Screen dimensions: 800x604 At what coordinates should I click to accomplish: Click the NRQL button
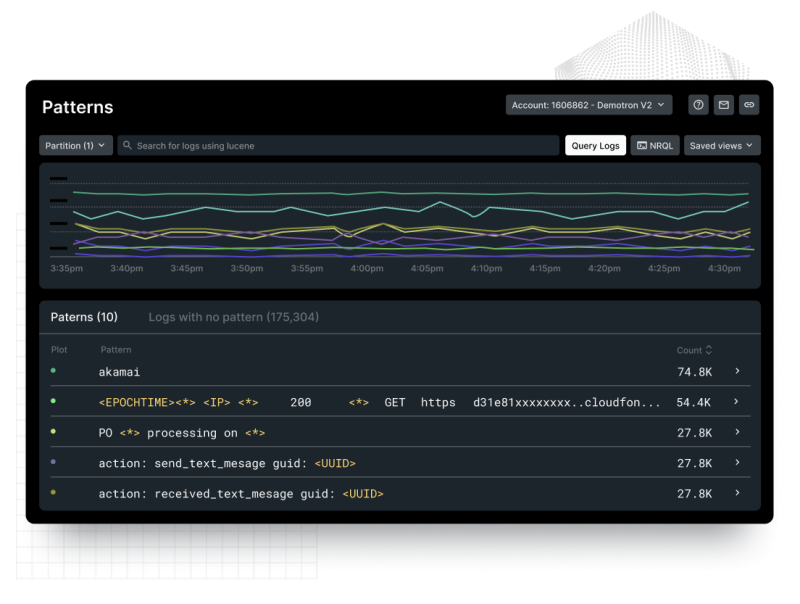pos(655,145)
